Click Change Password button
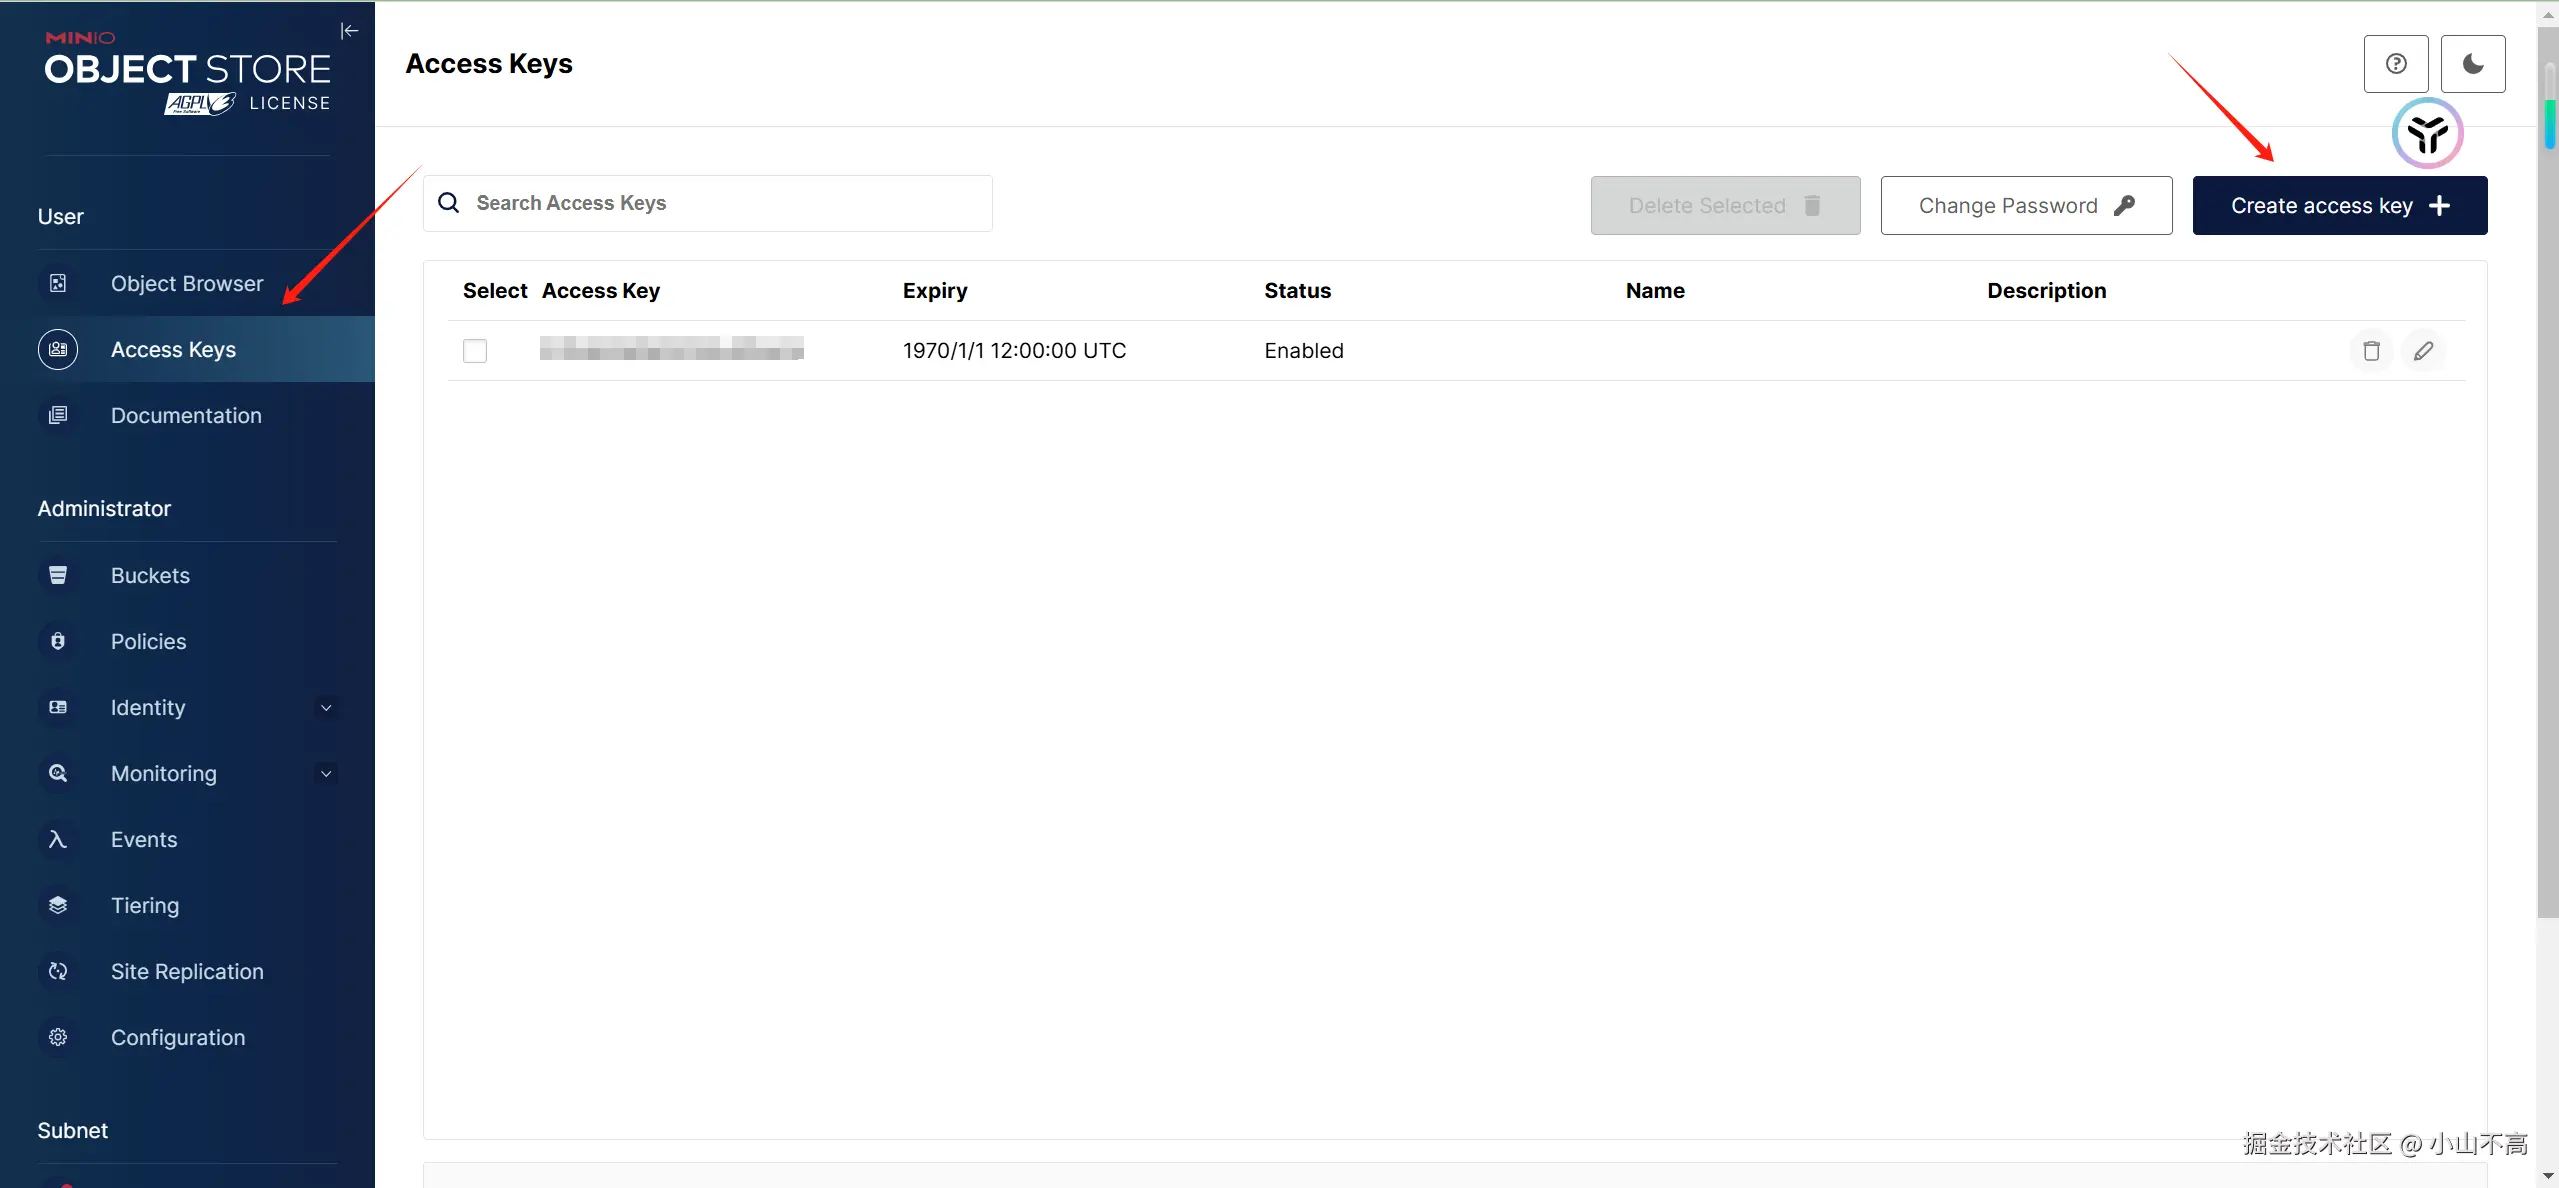 (x=2026, y=206)
